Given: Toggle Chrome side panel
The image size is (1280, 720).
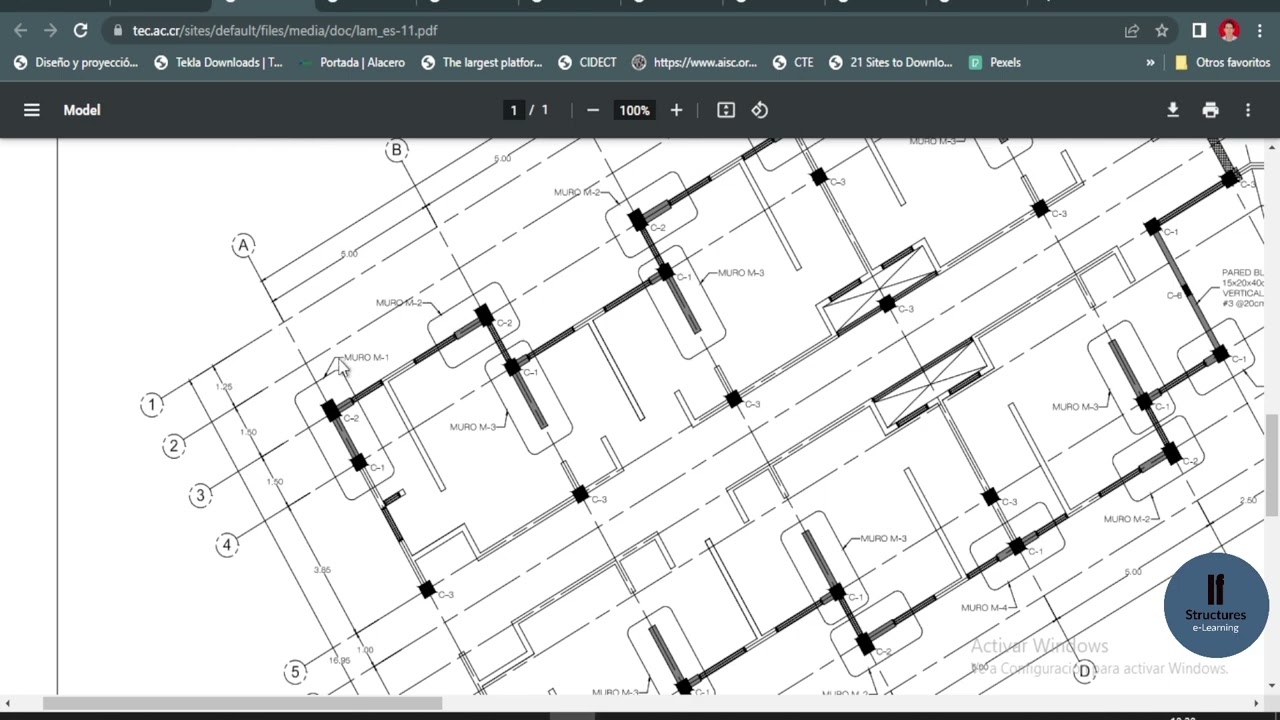Looking at the screenshot, I should tap(1199, 31).
